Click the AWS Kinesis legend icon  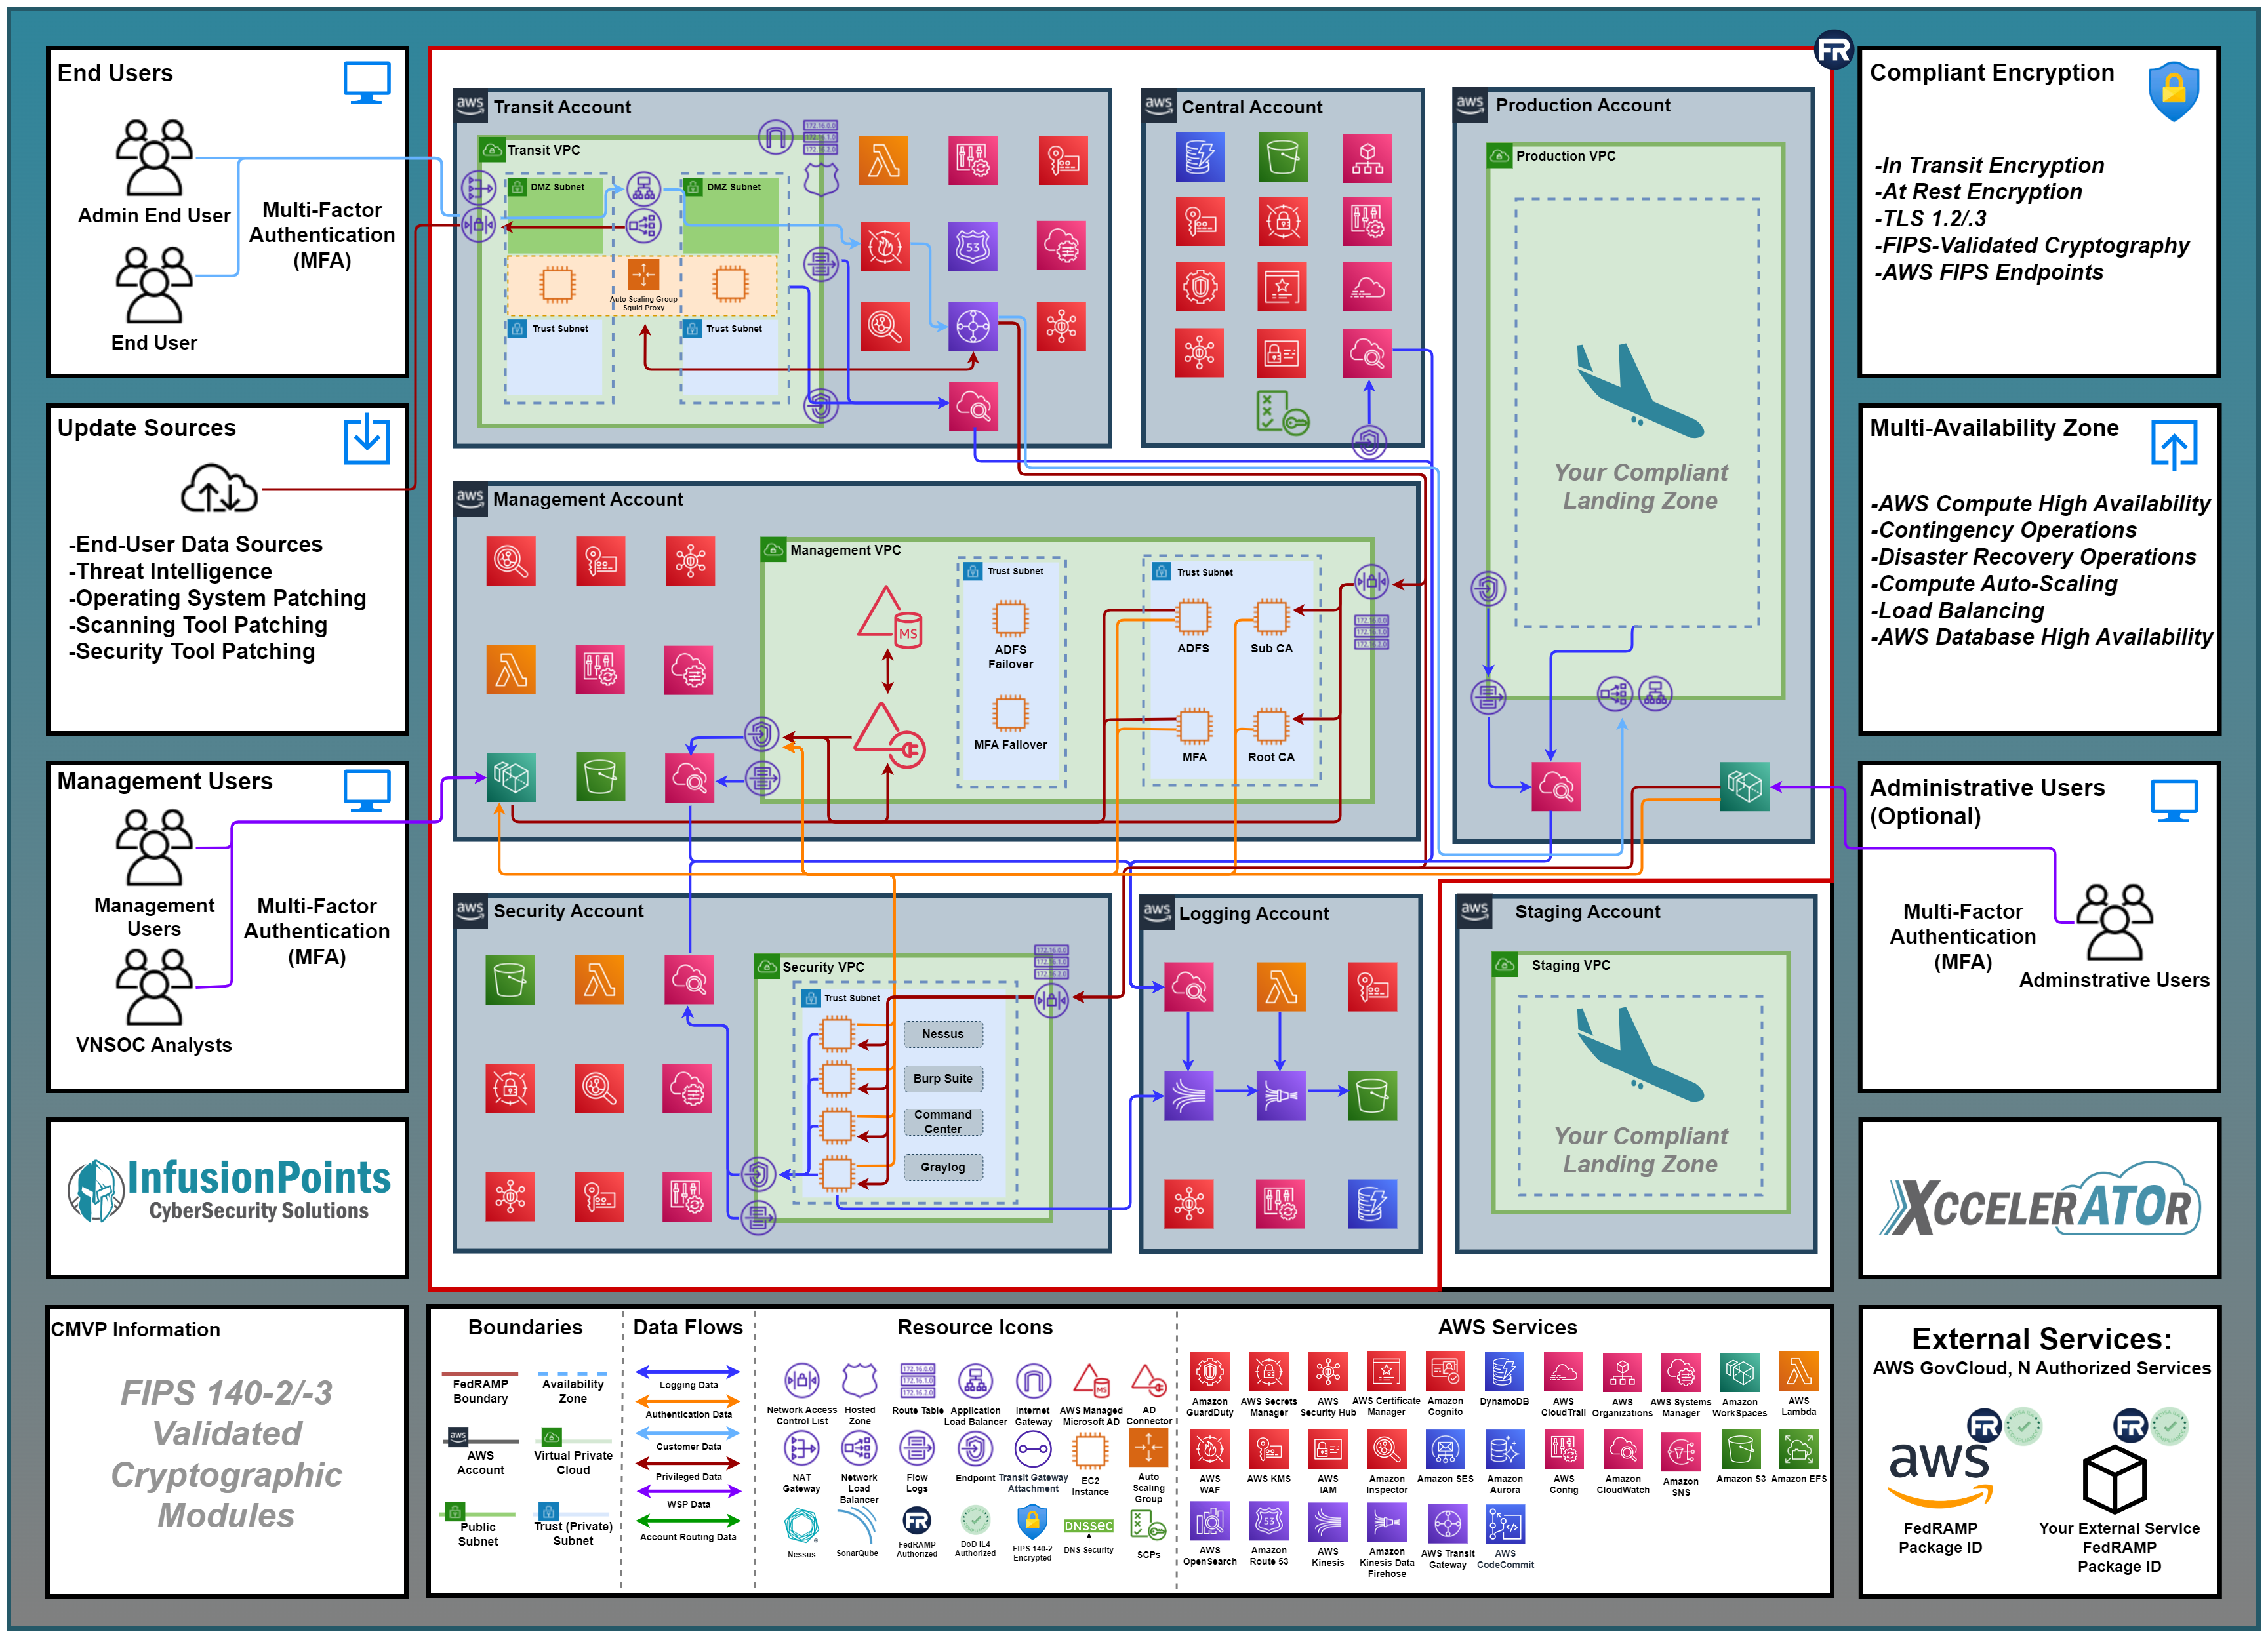[1328, 1523]
